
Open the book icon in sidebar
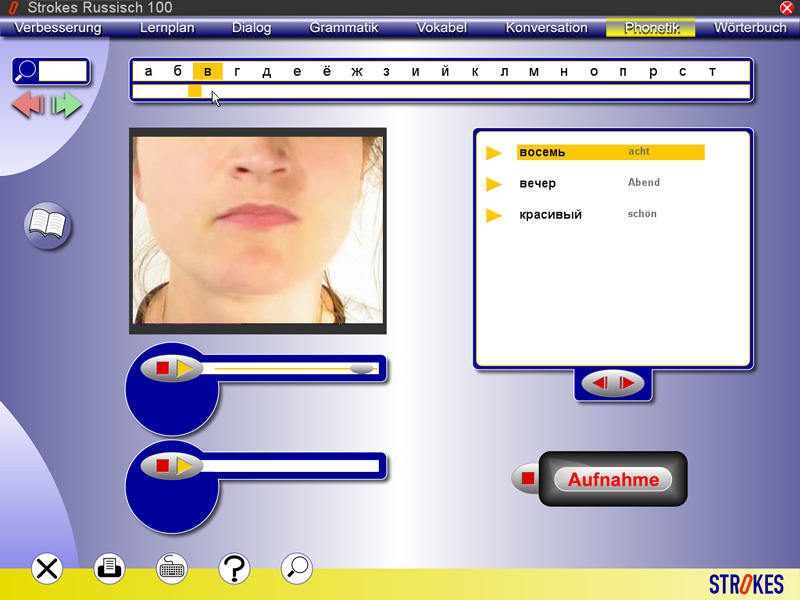coord(47,225)
